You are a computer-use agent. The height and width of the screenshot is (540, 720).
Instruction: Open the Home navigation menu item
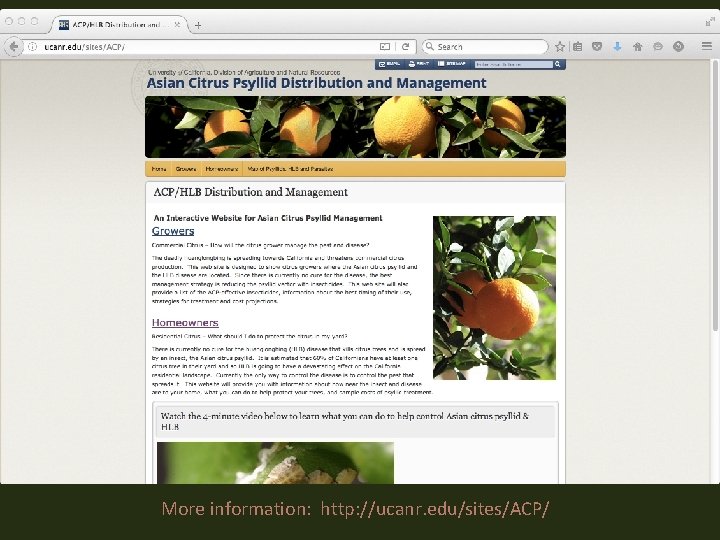click(x=159, y=169)
